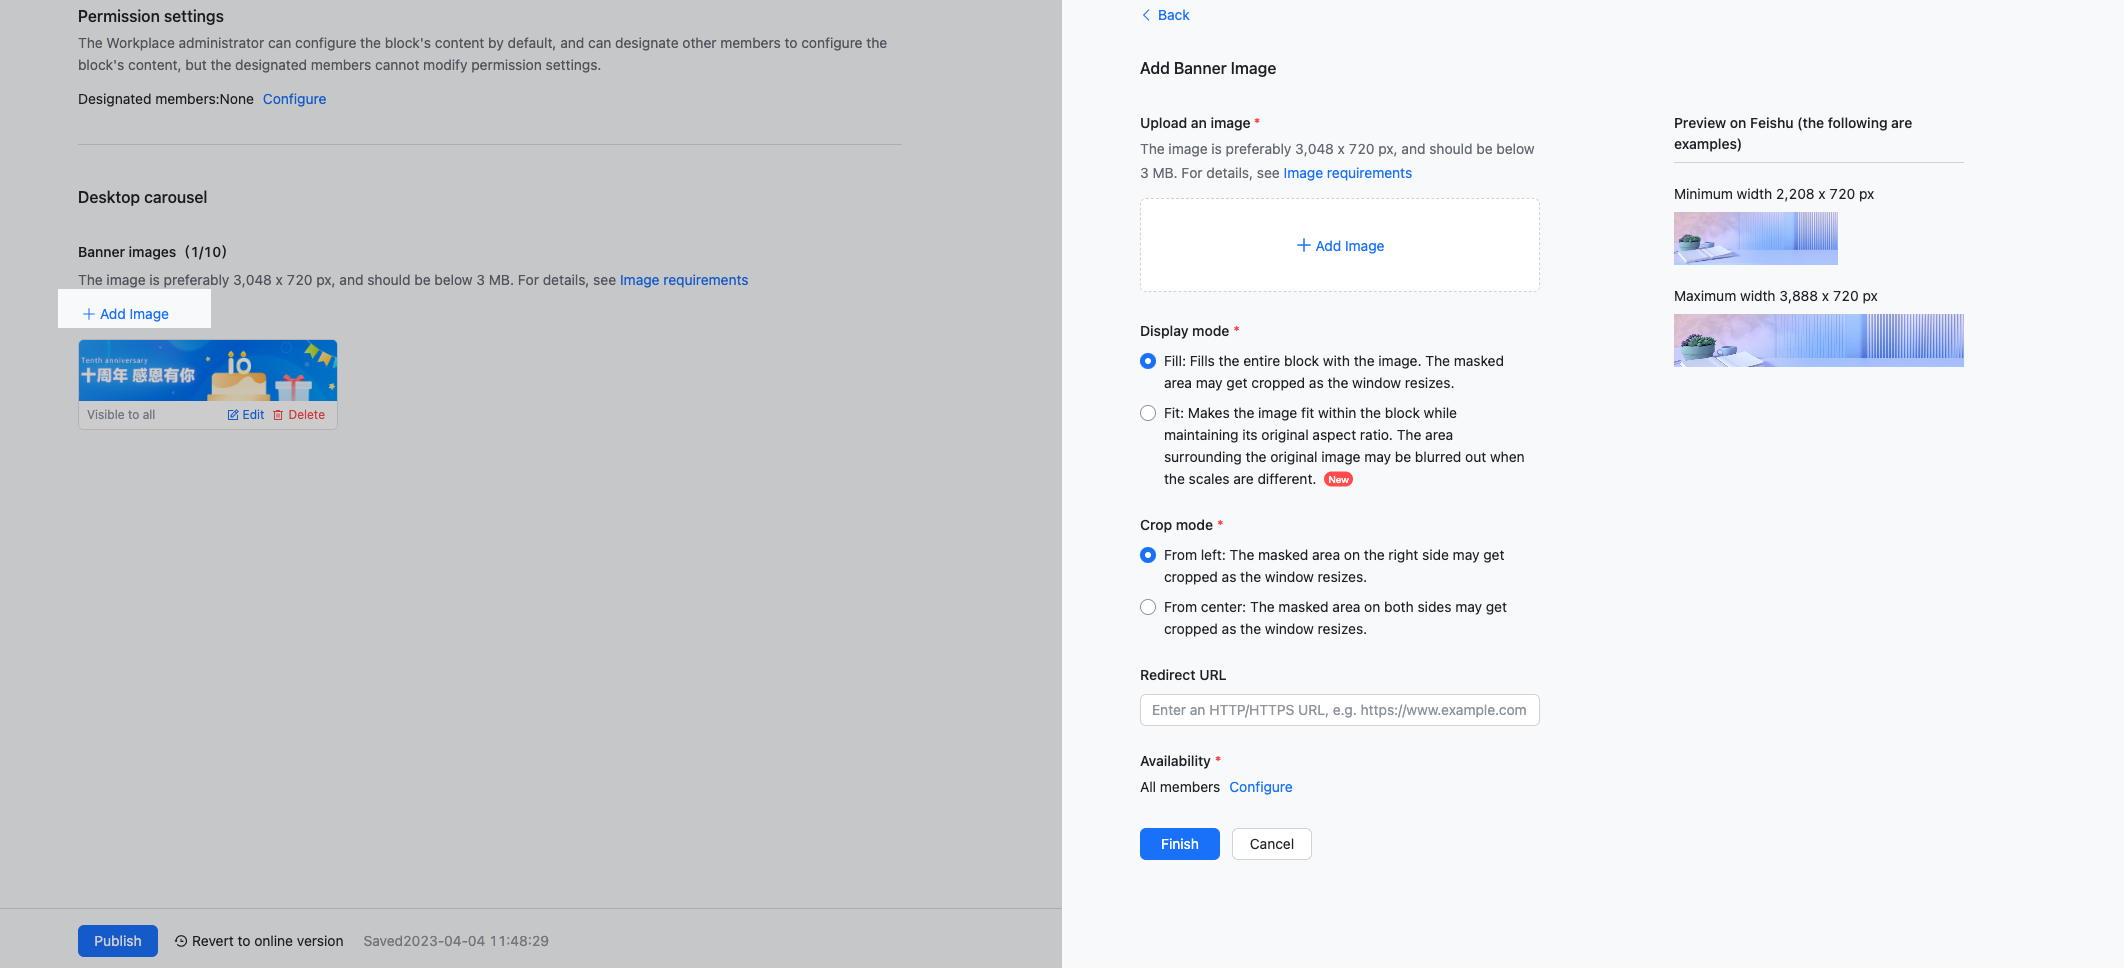Viewport: 2124px width, 968px height.
Task: Publish the workplace changes
Action: [x=118, y=941]
